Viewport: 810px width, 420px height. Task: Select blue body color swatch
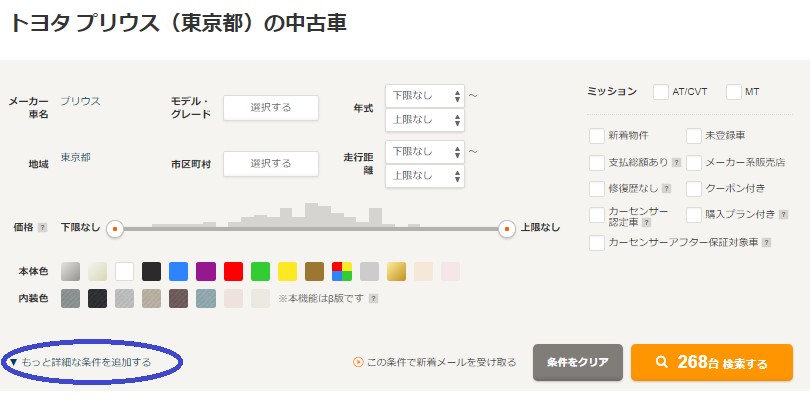click(x=179, y=271)
